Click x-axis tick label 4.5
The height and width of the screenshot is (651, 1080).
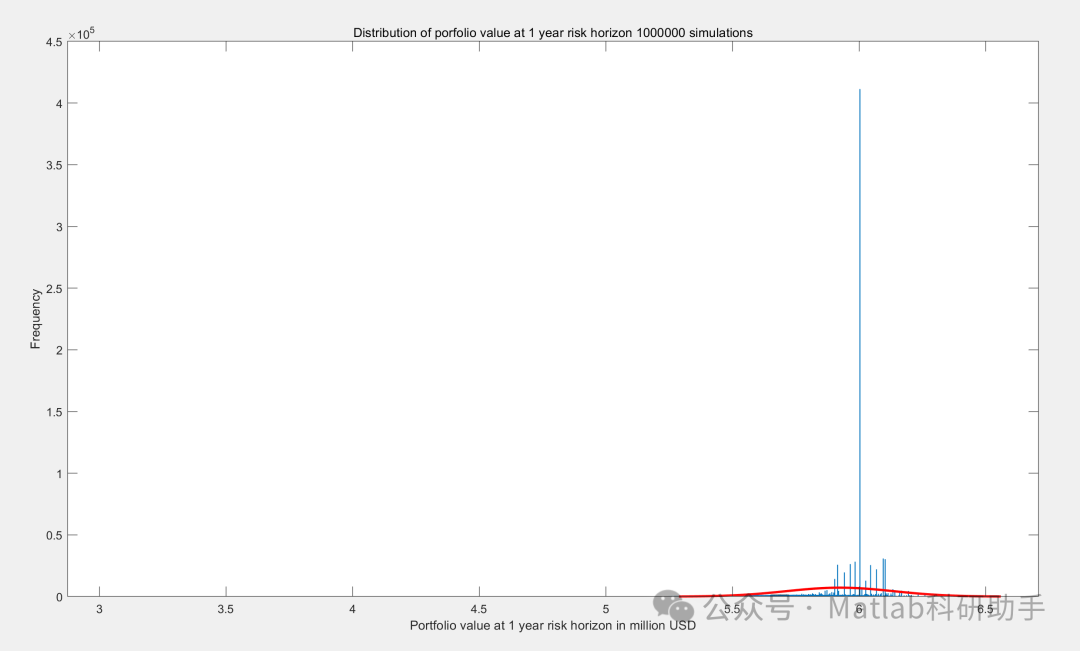(x=479, y=609)
